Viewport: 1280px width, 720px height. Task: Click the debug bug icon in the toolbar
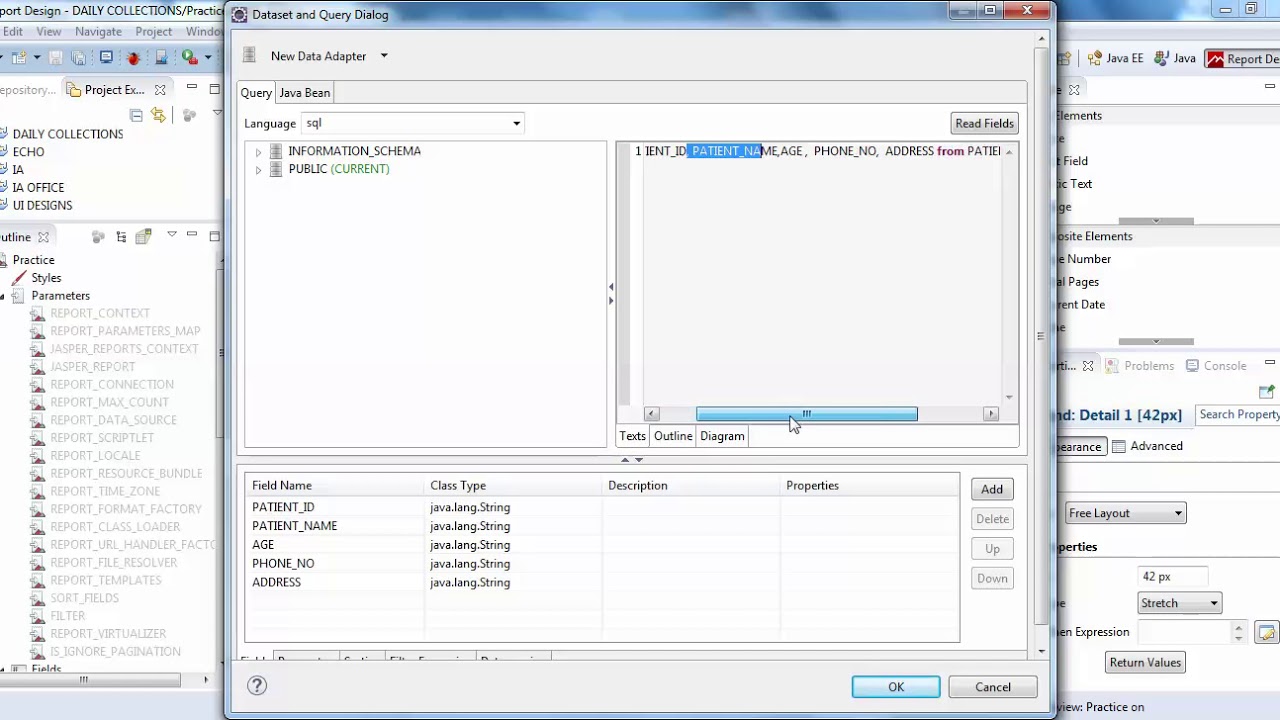(133, 58)
